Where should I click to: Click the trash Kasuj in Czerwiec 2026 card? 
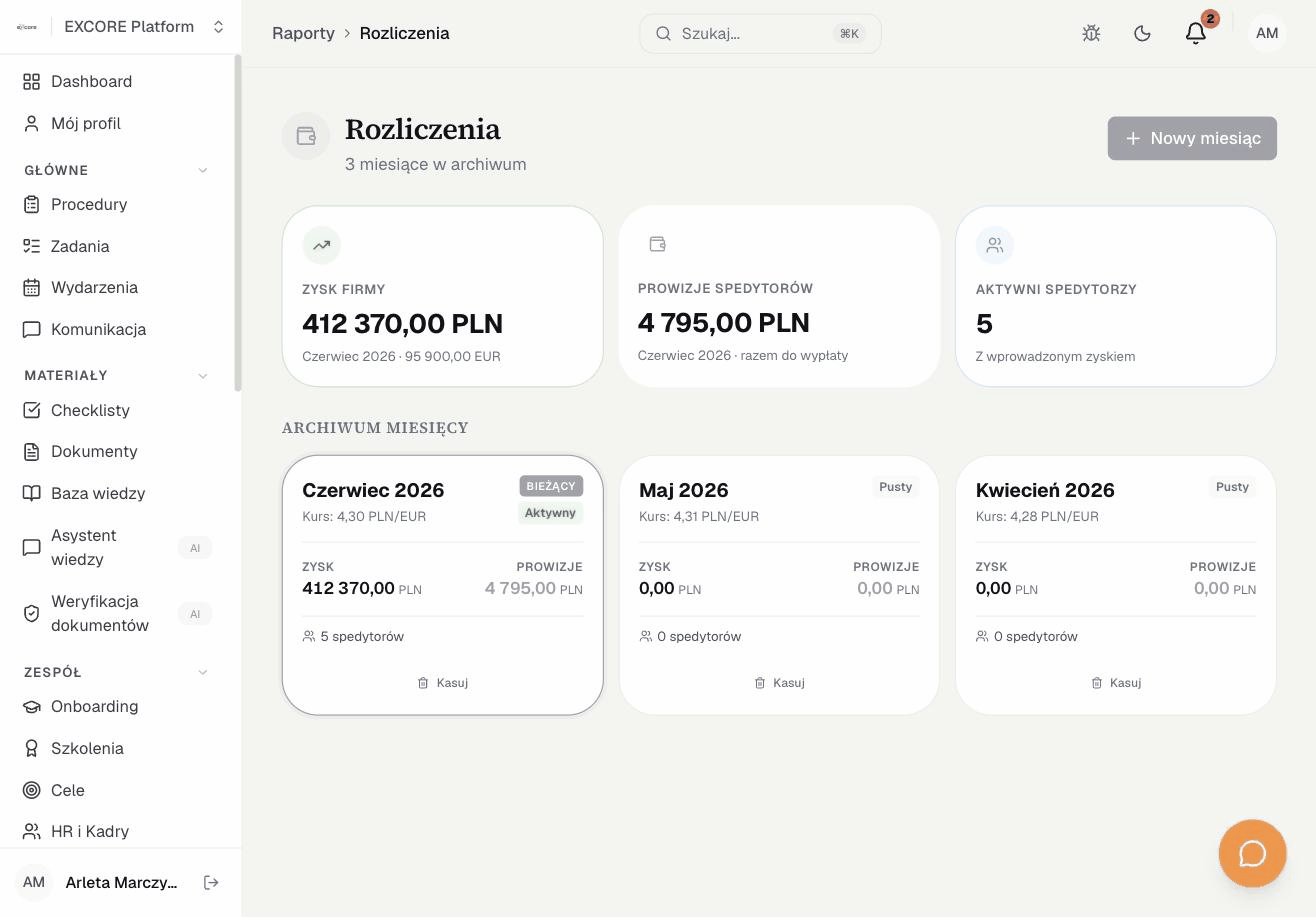pyautogui.click(x=443, y=683)
